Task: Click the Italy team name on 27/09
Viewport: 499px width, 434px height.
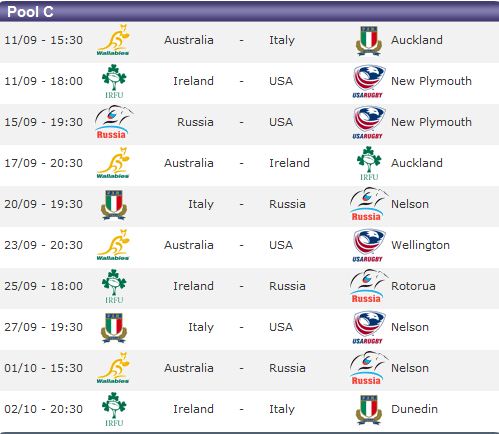Action: click(201, 327)
